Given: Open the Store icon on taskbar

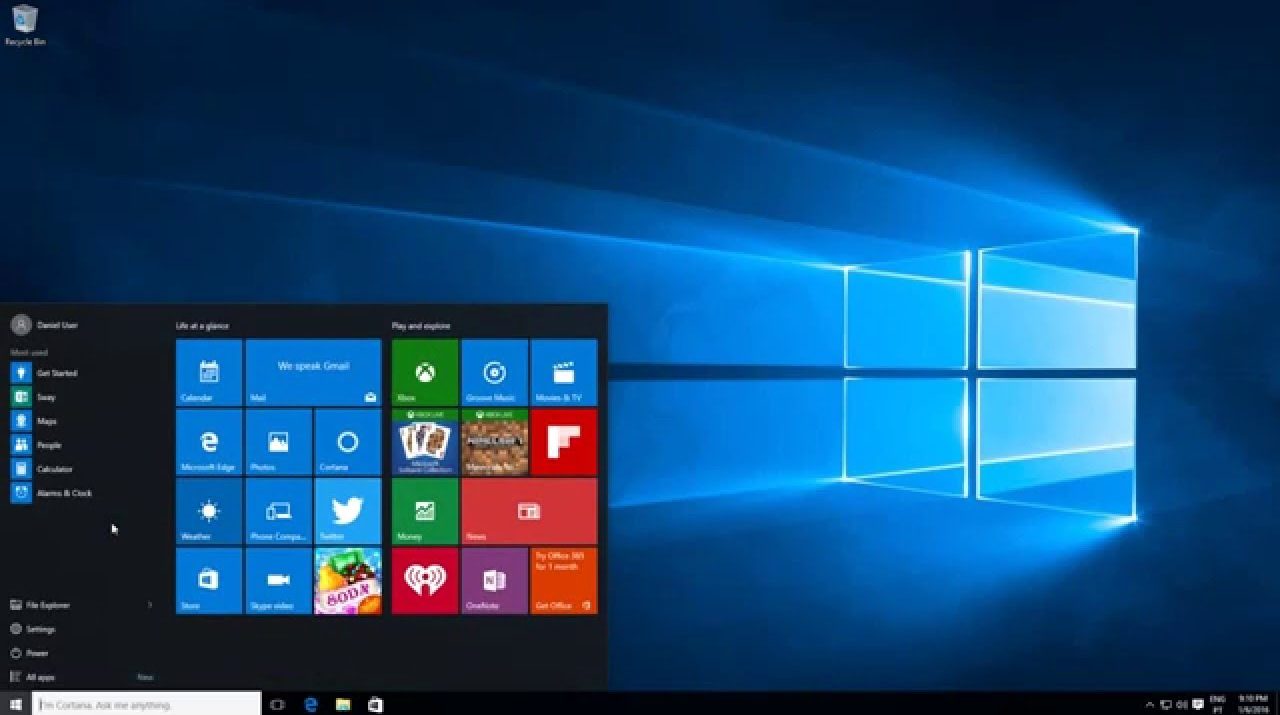Looking at the screenshot, I should tap(375, 704).
